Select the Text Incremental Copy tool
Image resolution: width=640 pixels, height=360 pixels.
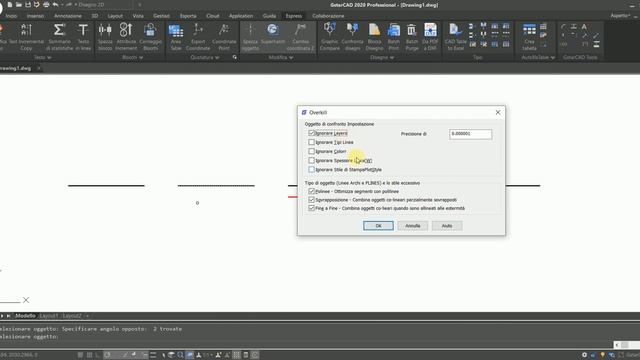point(26,37)
